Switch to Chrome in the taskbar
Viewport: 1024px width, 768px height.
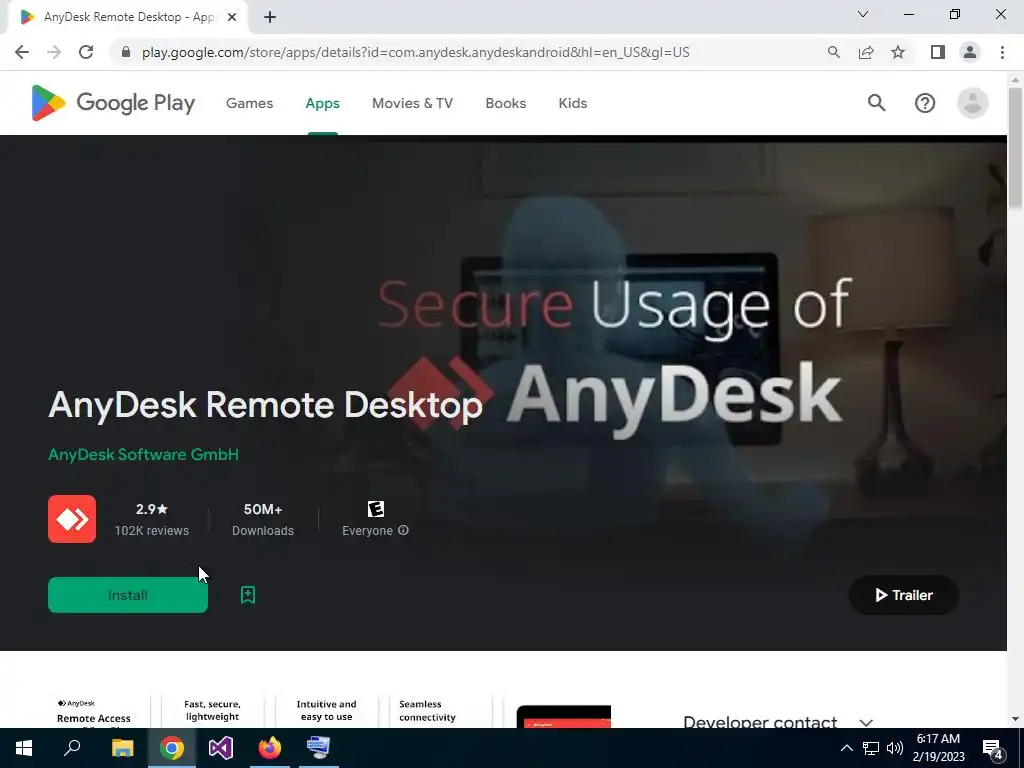172,748
